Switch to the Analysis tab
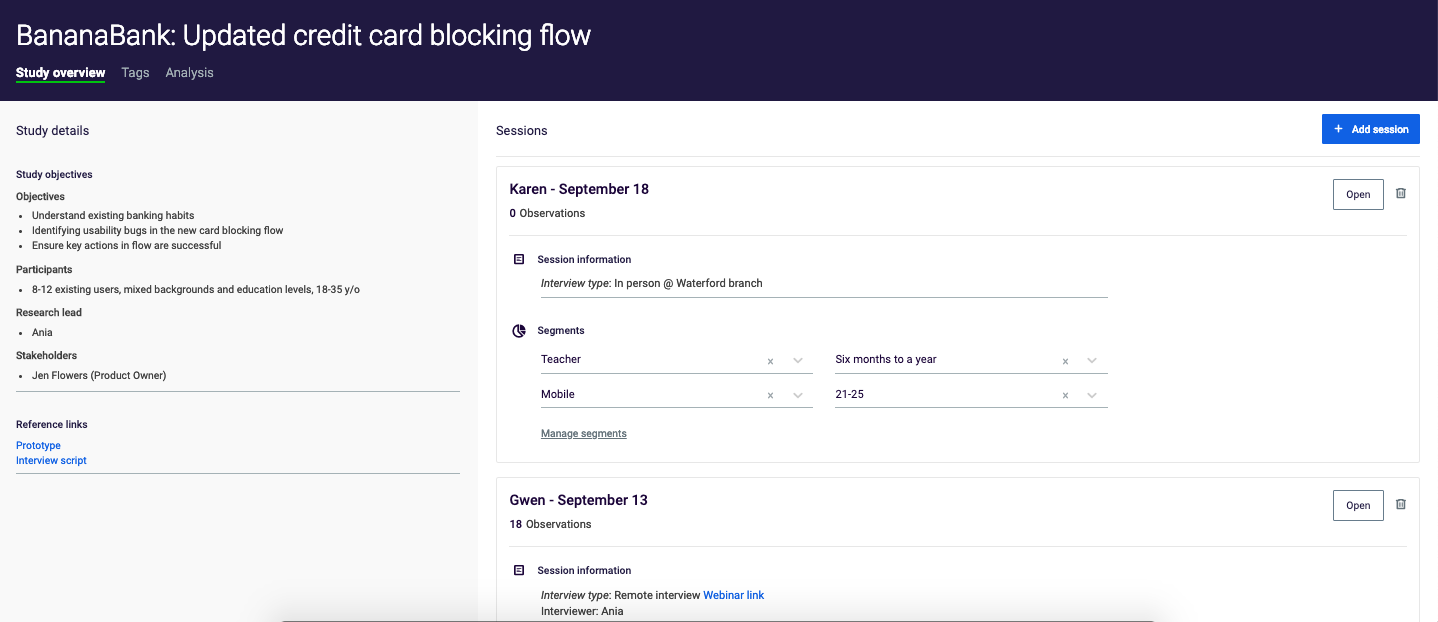The height and width of the screenshot is (622, 1438). 189,73
